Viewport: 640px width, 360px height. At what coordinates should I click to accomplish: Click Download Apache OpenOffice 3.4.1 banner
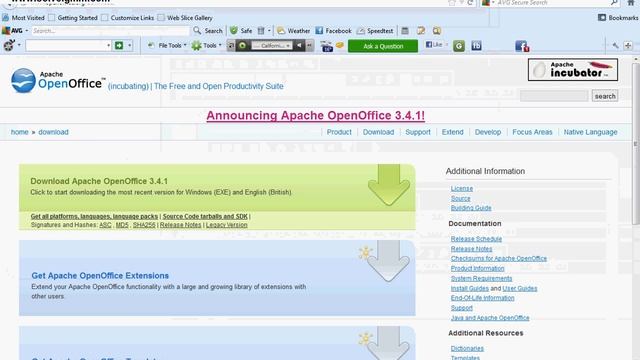pos(217,187)
